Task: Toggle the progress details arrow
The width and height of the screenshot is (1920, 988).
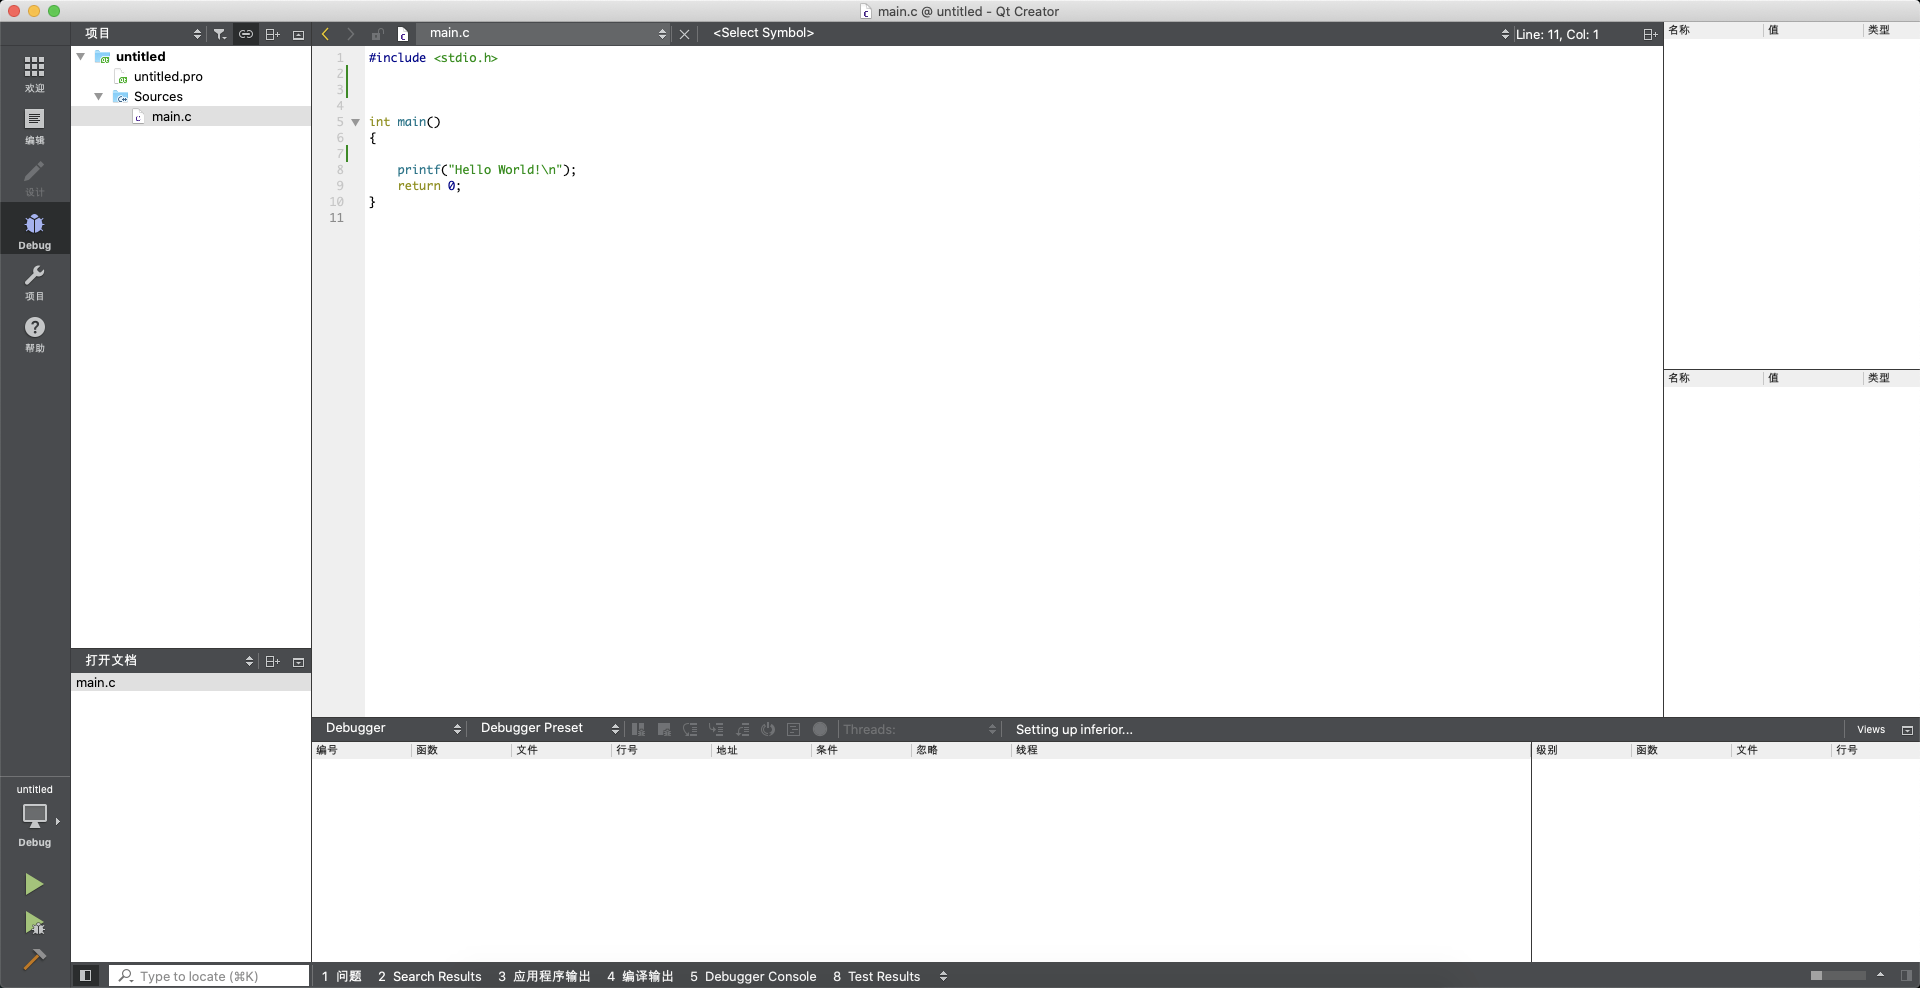Action: [x=1880, y=975]
